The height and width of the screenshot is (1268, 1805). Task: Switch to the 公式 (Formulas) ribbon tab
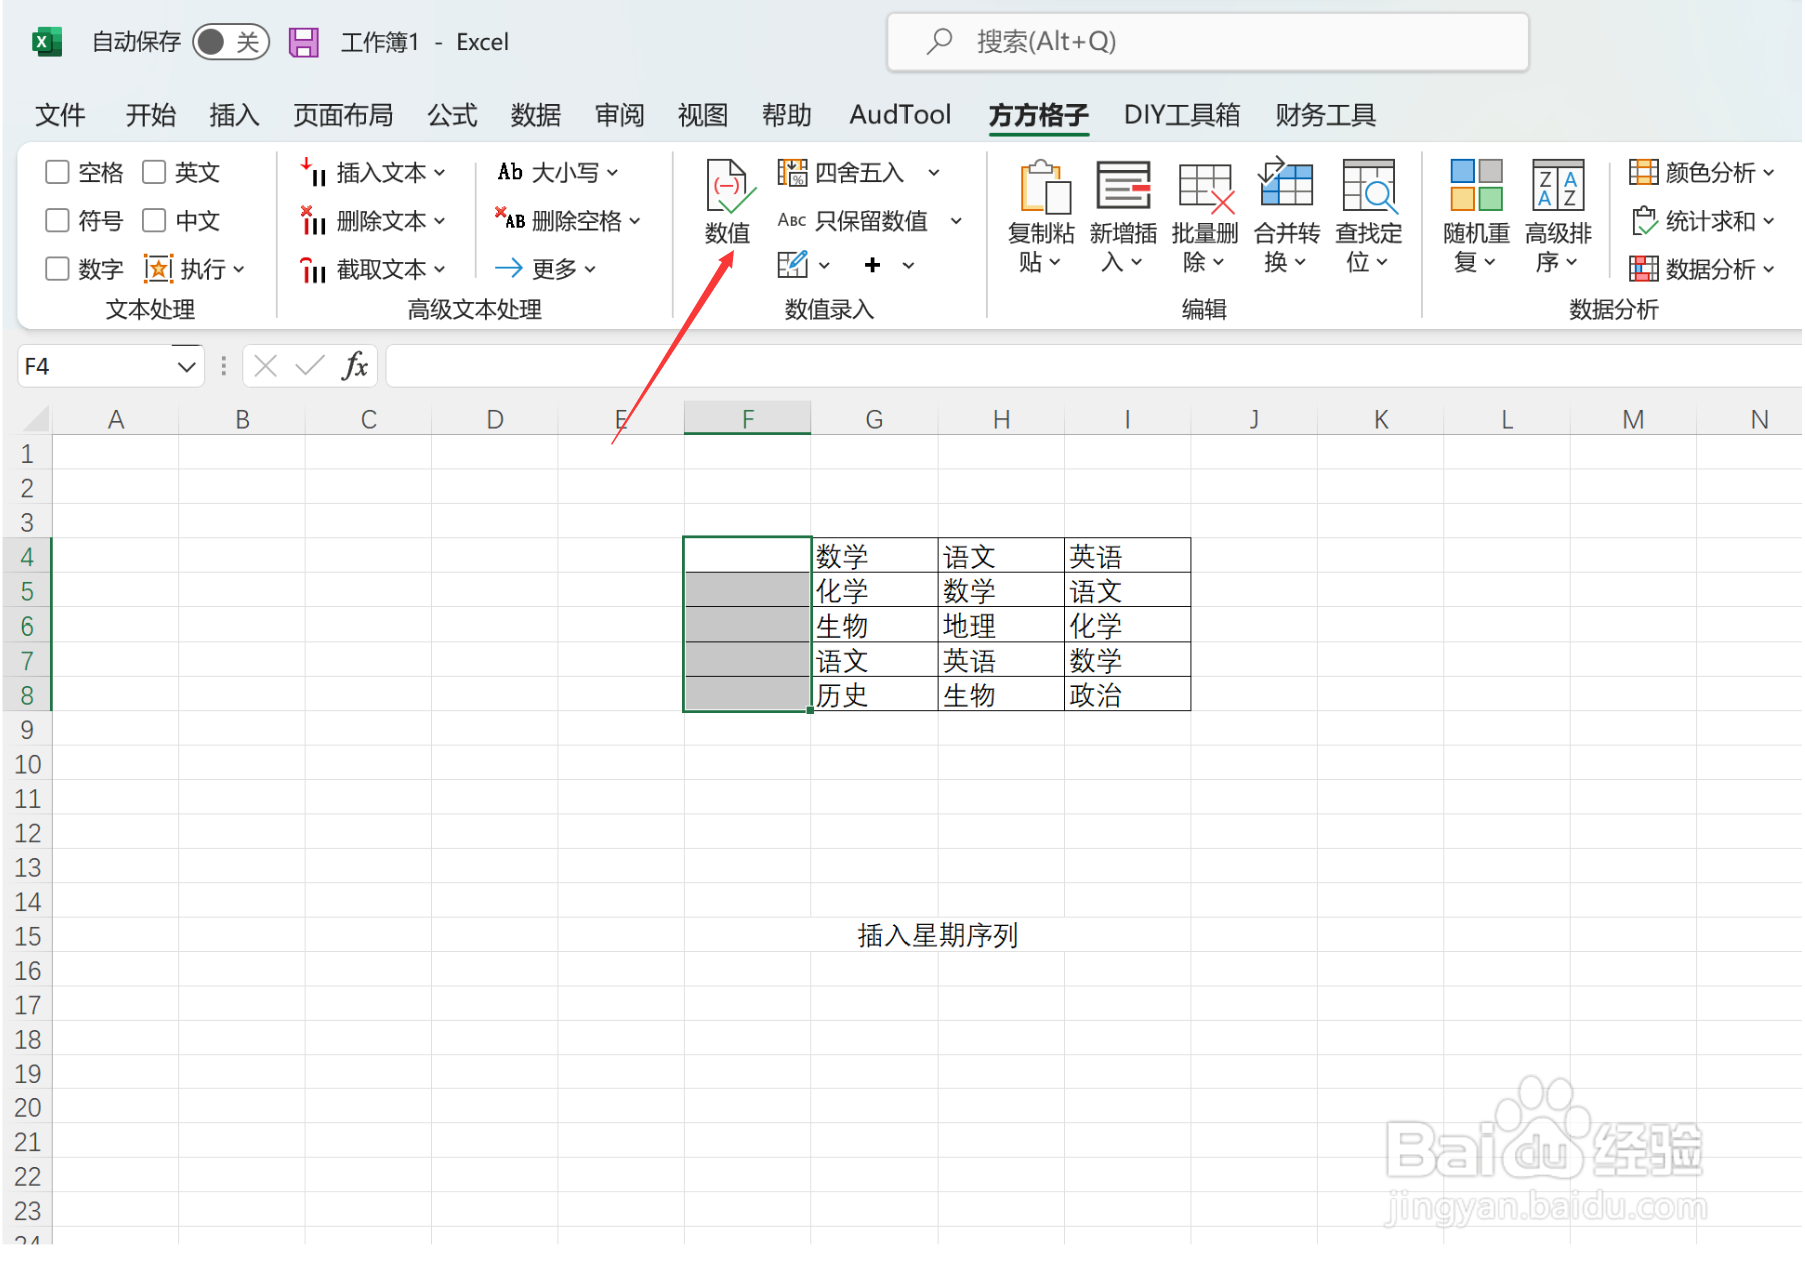coord(452,115)
